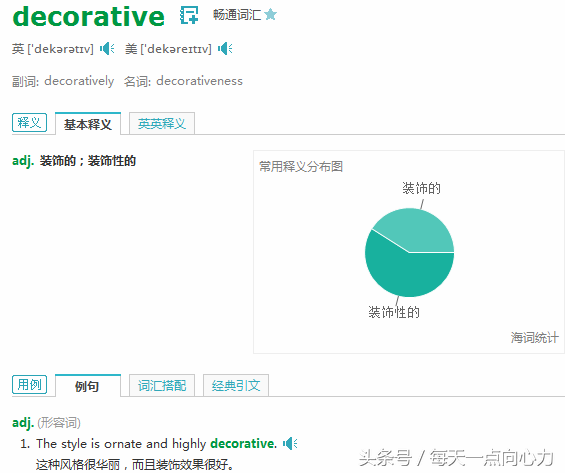Play the British pronunciation audio
Viewport: 565px width, 473px height.
[107, 49]
